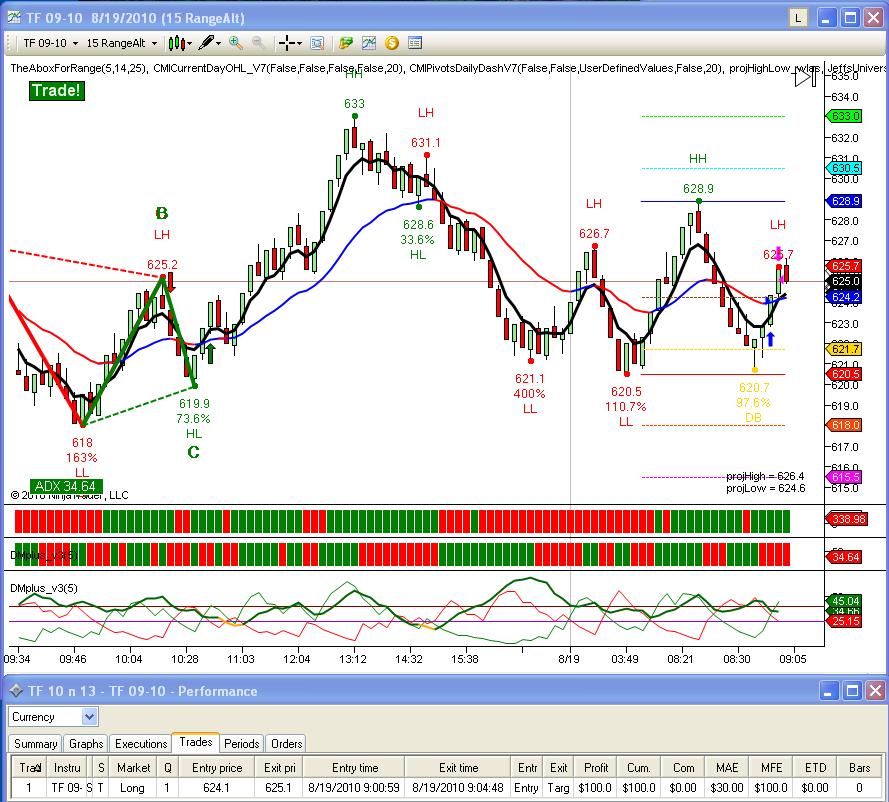Open the Orders tab

tap(286, 744)
